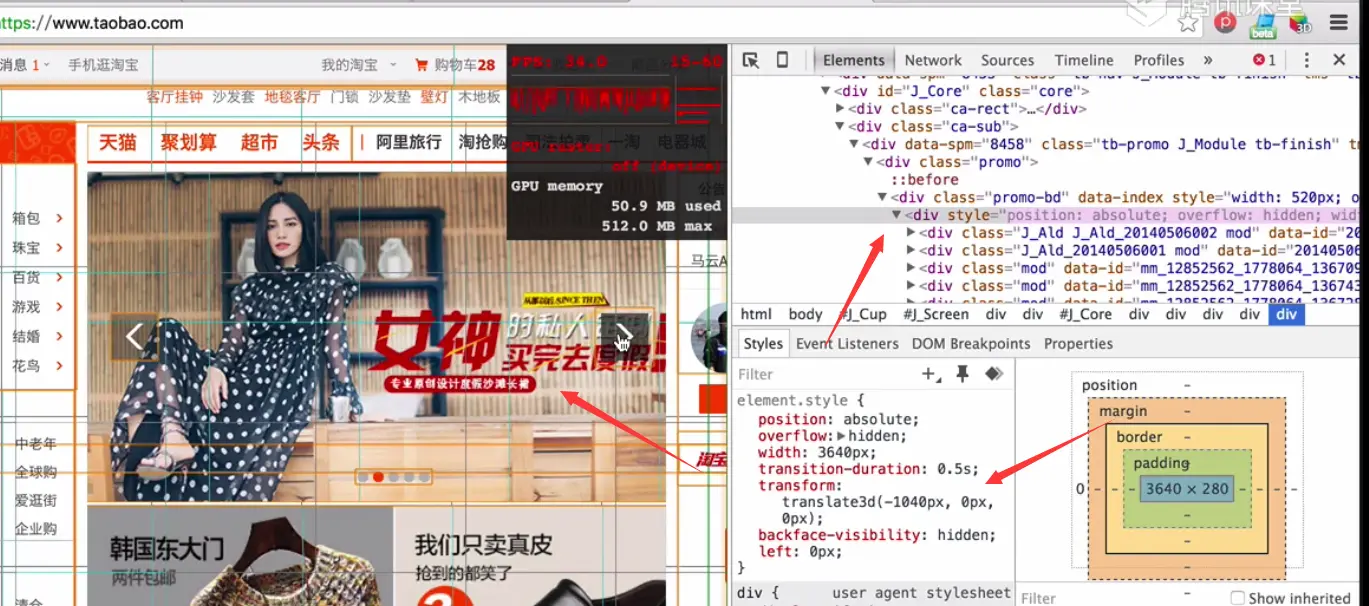Switch to the Network panel tab
Viewport: 1369px width, 606px height.
(932, 60)
